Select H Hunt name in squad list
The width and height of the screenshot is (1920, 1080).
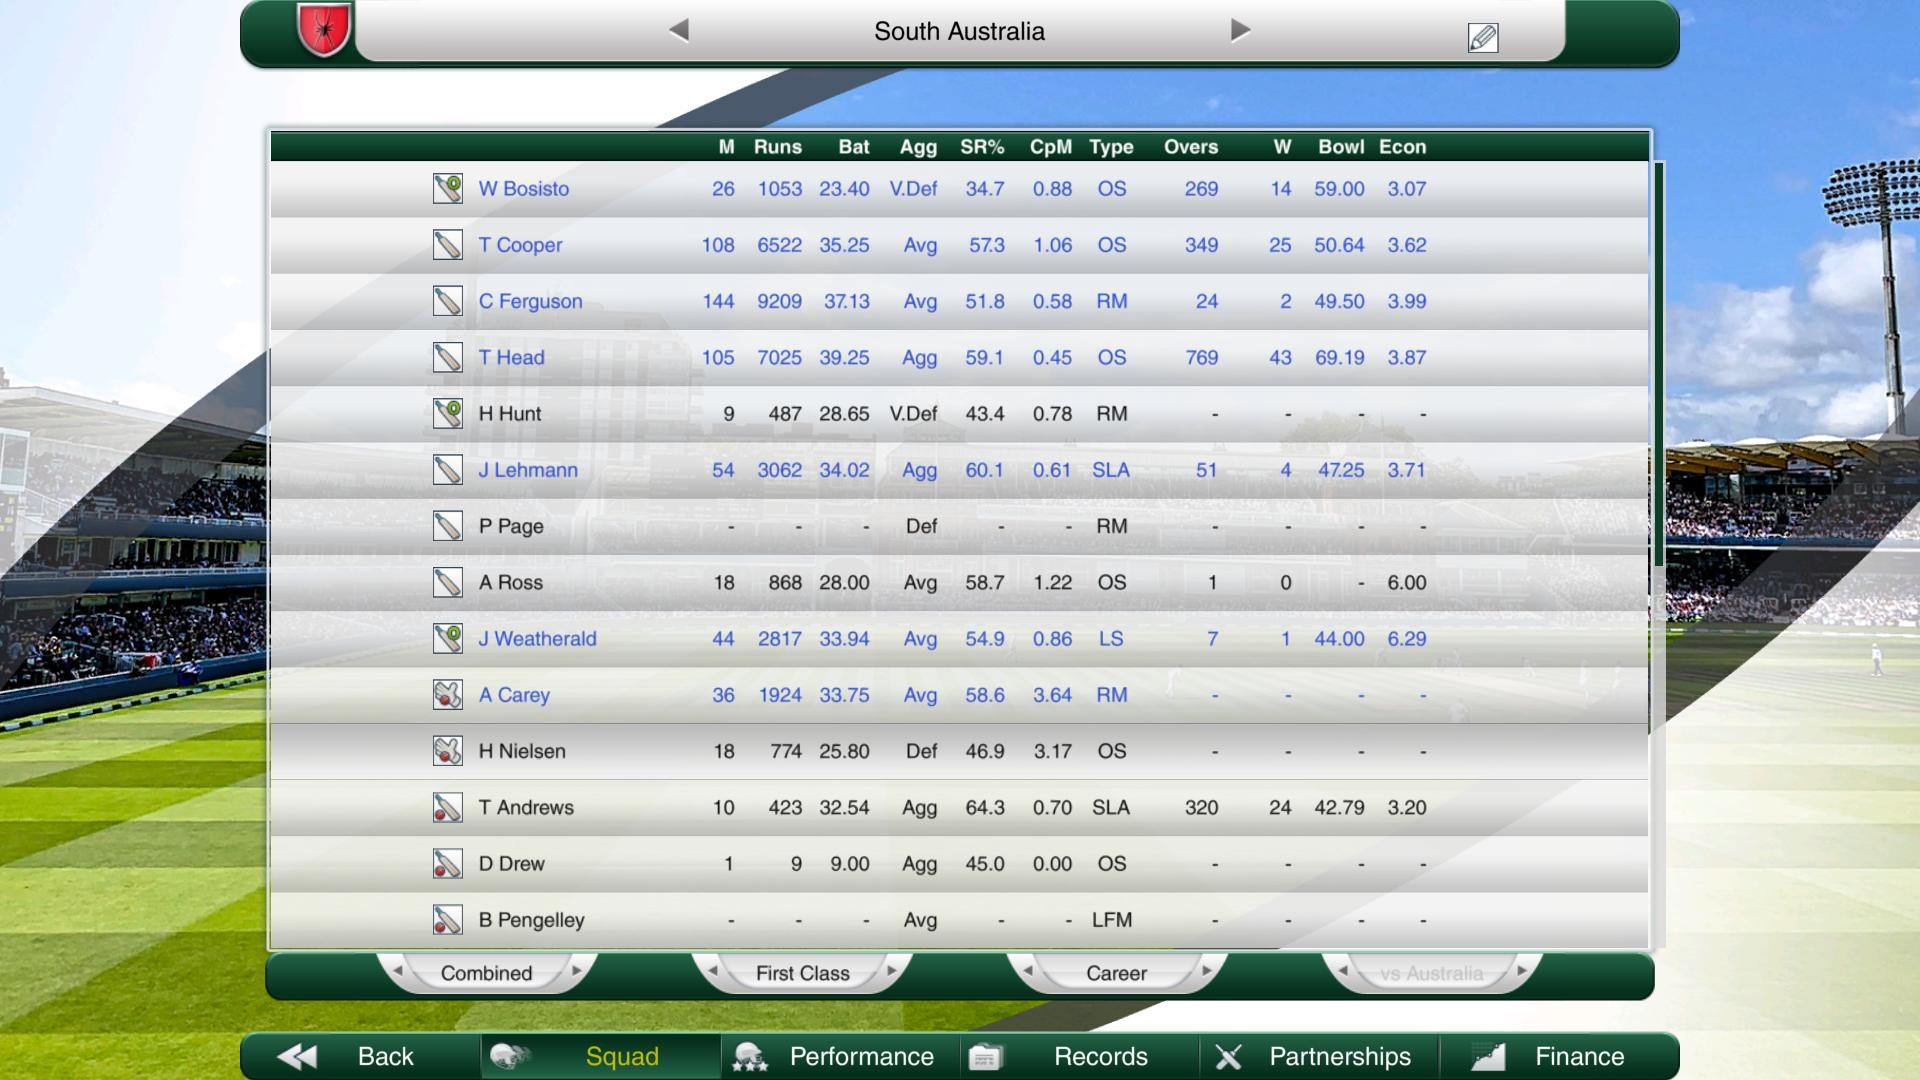(x=509, y=414)
